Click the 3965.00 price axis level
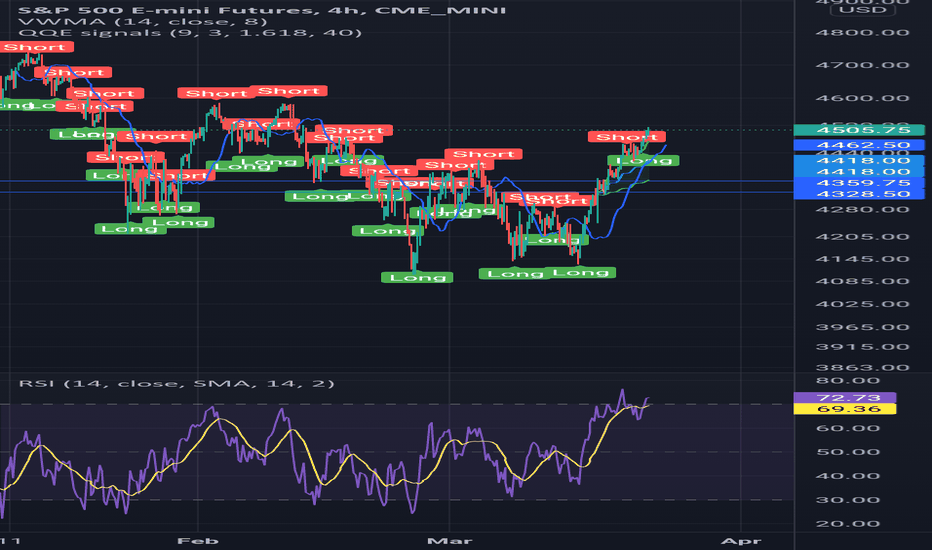 point(862,327)
